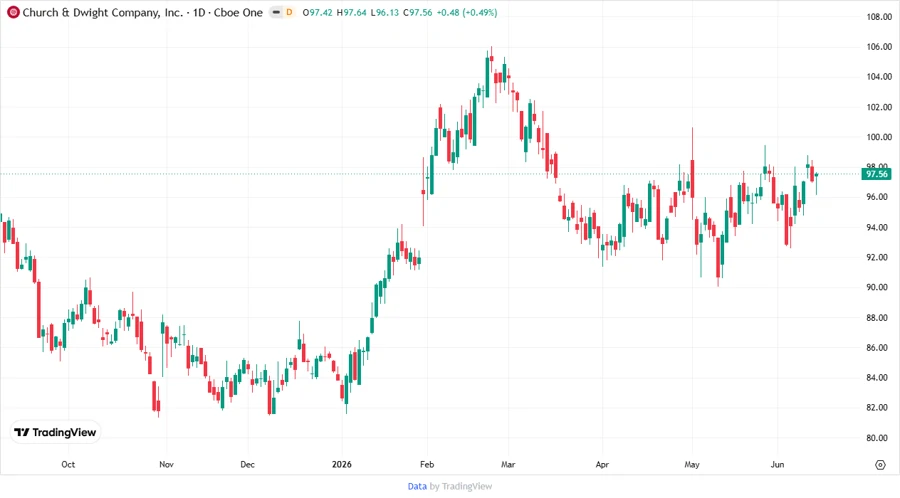Click the 80.00 price axis label
Viewport: 900px width, 498px height.
(879, 438)
